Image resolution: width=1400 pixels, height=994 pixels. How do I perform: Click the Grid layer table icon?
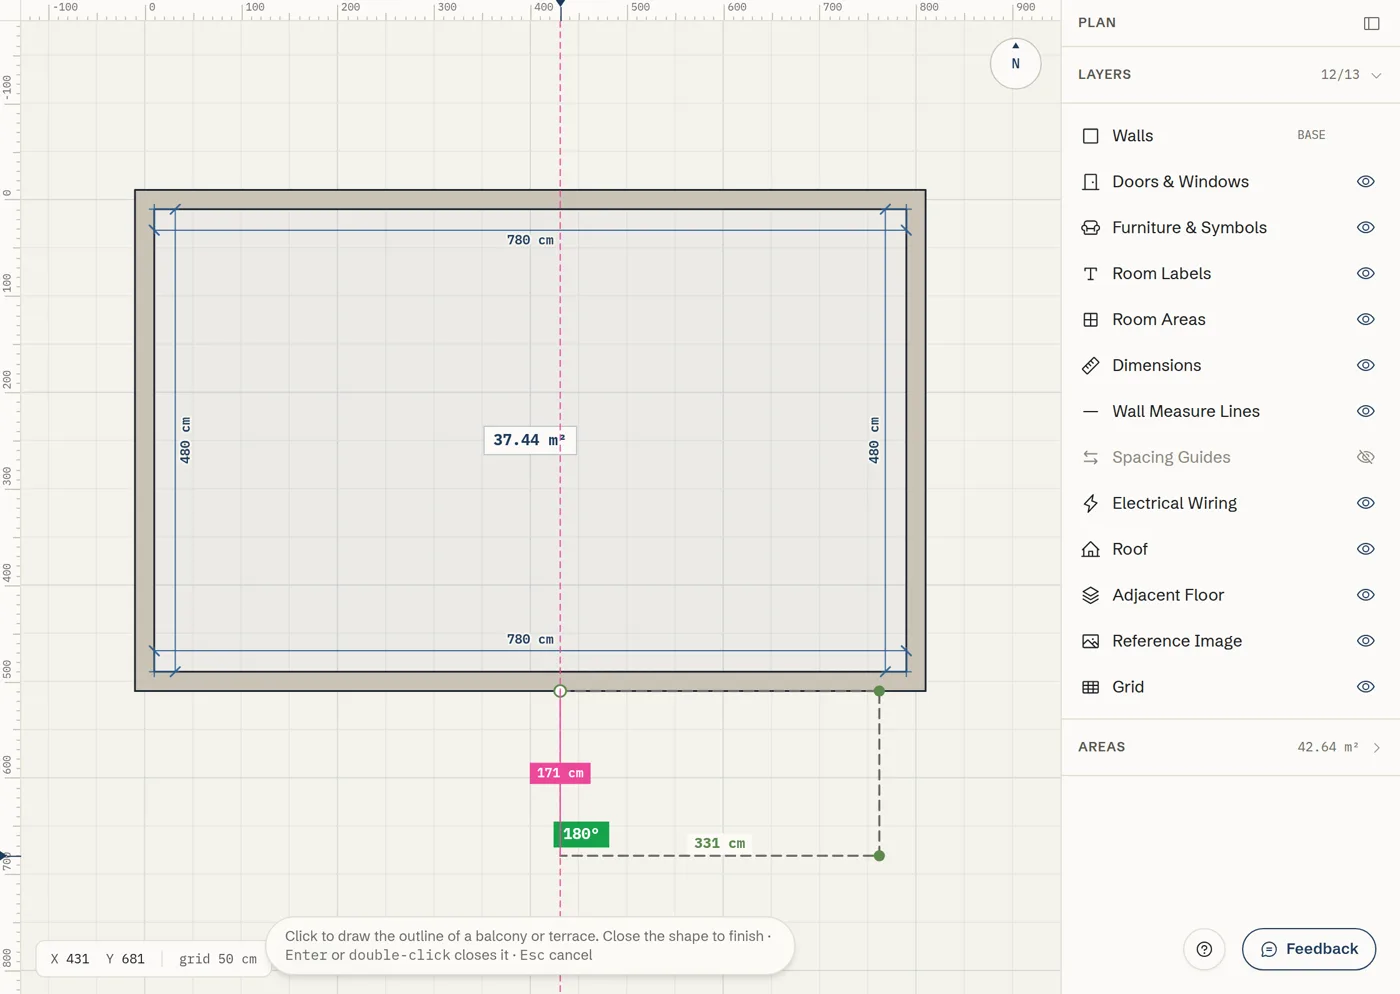tap(1090, 688)
